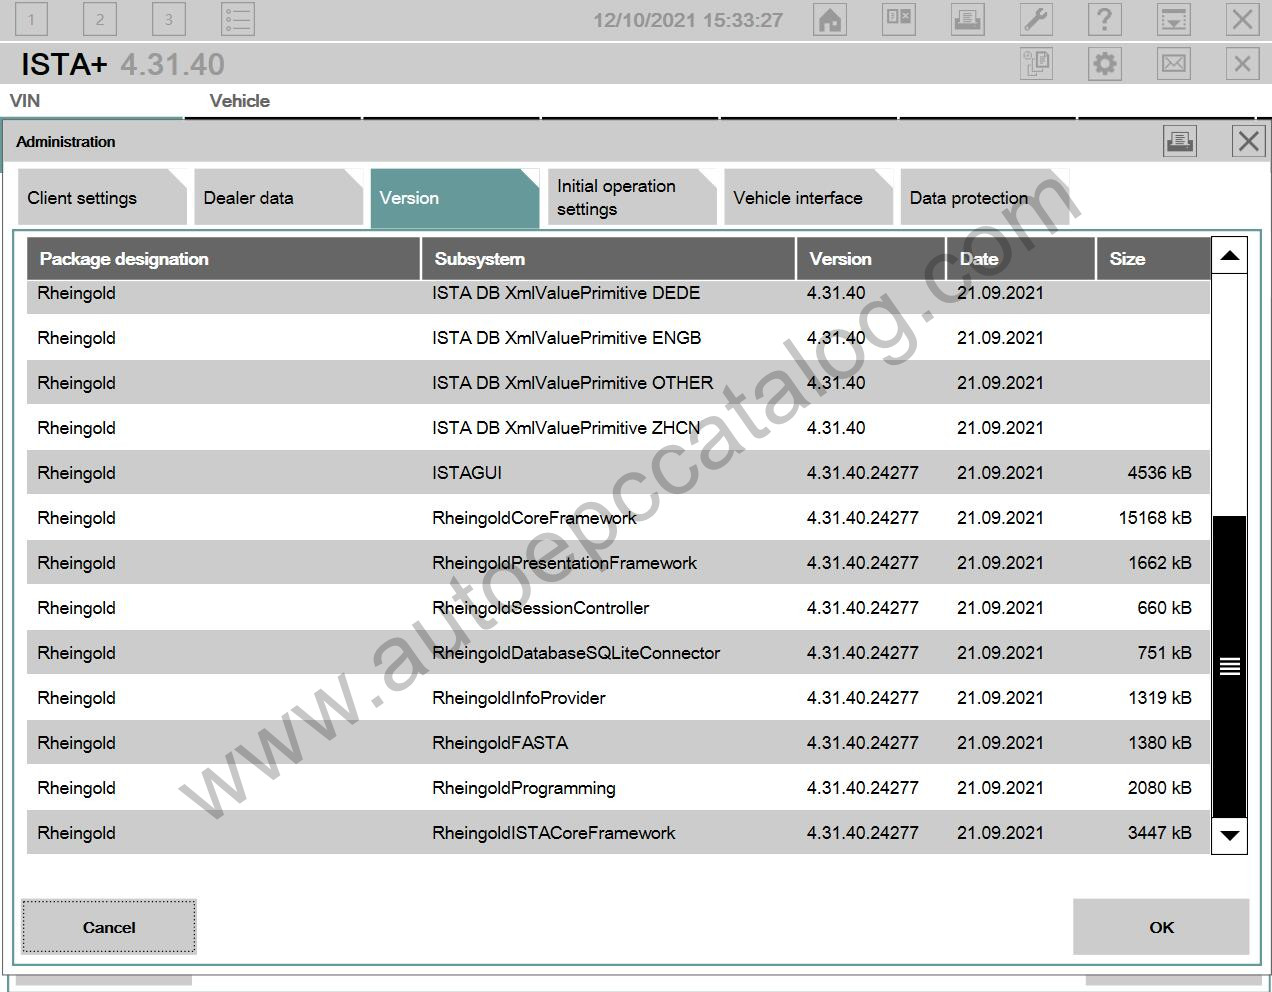Click the wrench administration icon
1272x992 pixels.
[1036, 19]
